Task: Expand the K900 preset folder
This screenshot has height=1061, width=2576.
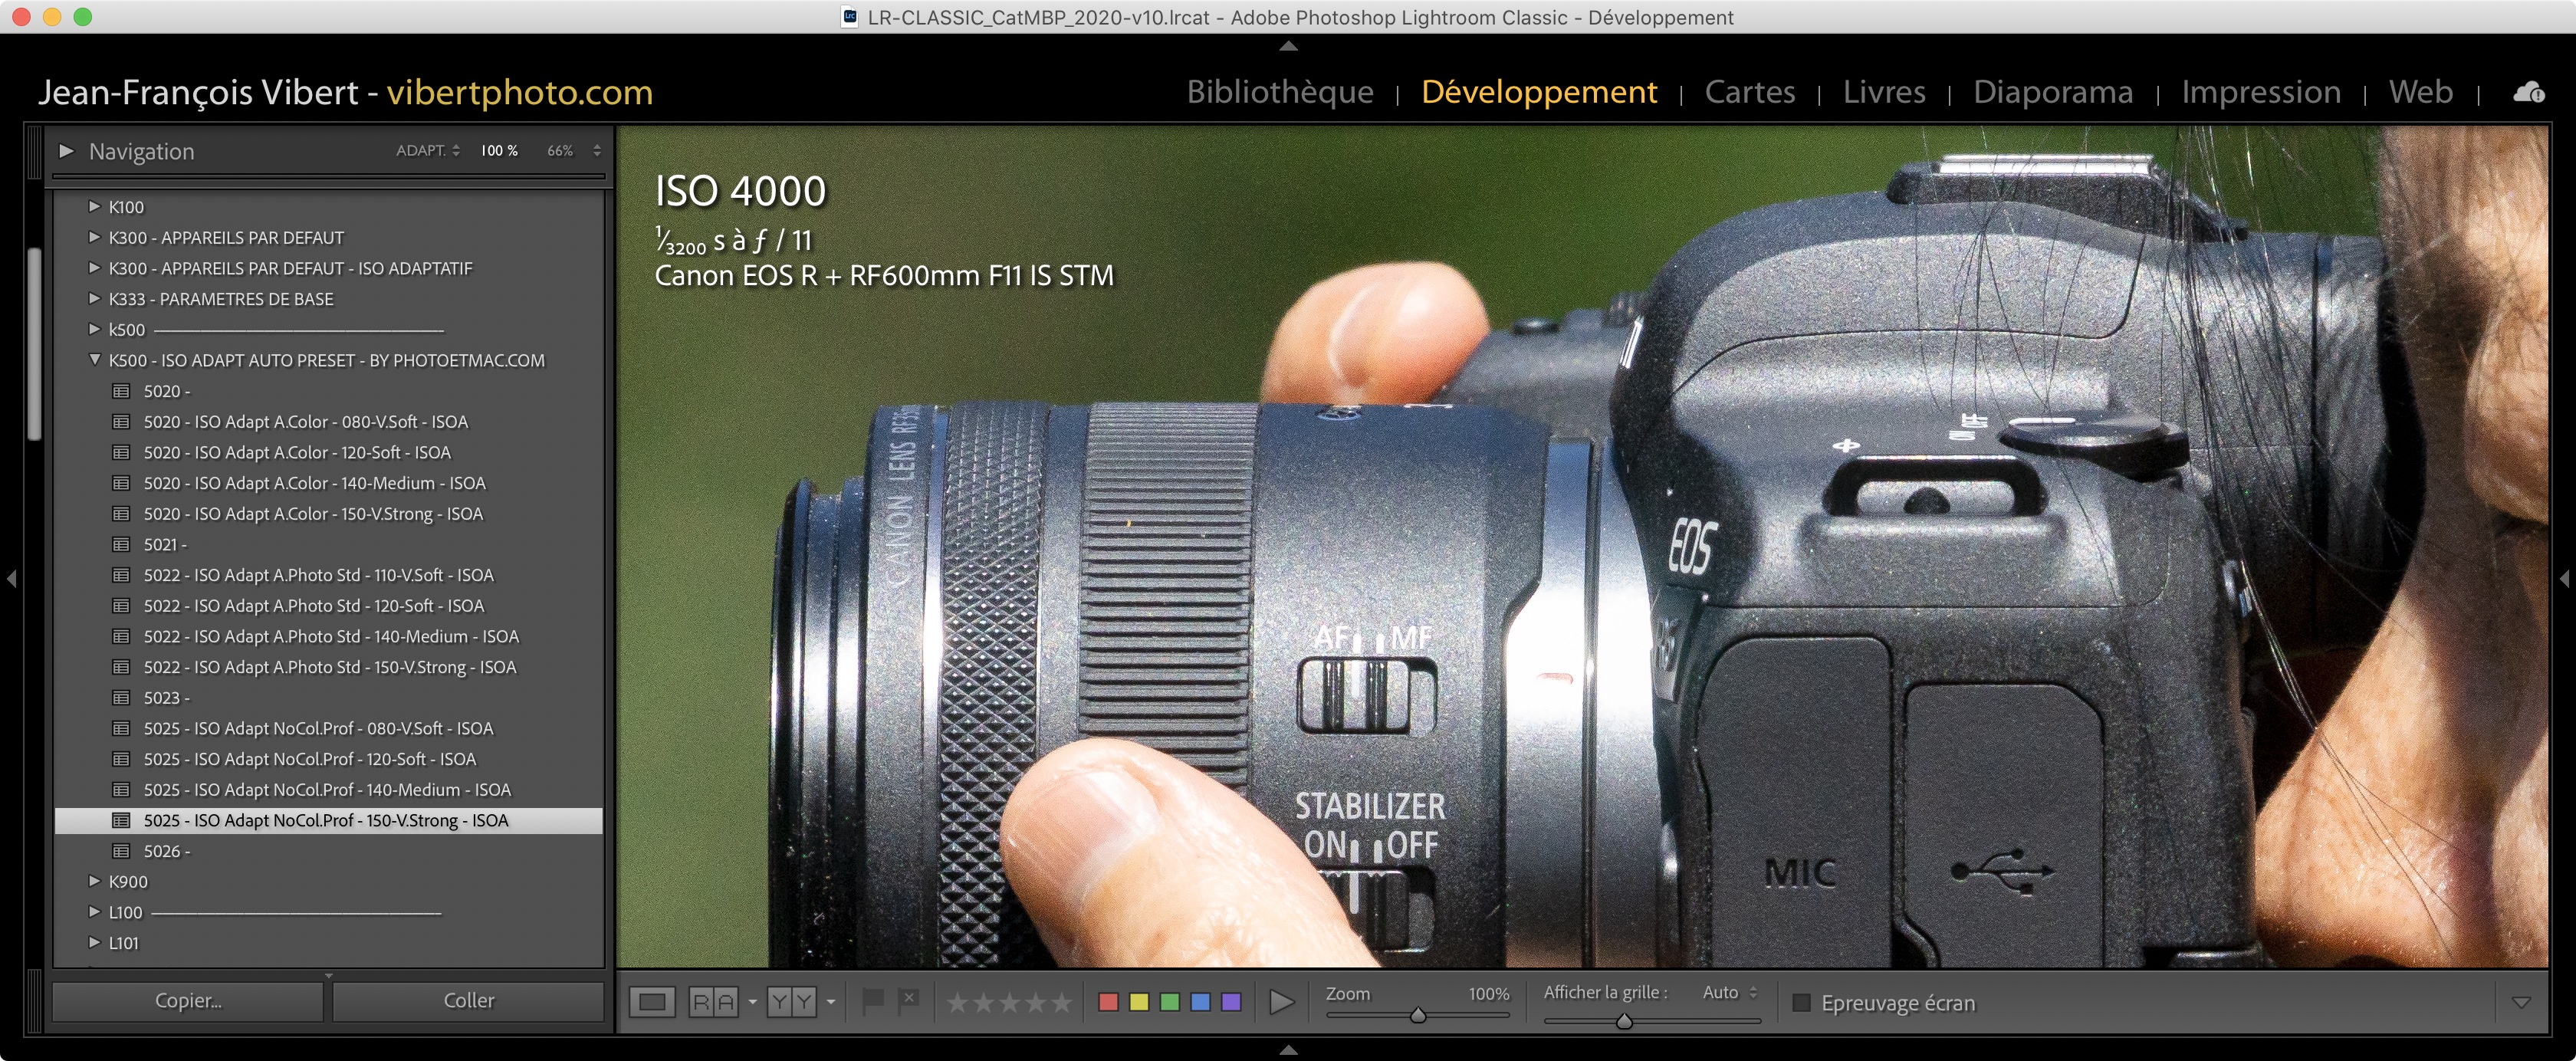Action: pos(95,881)
